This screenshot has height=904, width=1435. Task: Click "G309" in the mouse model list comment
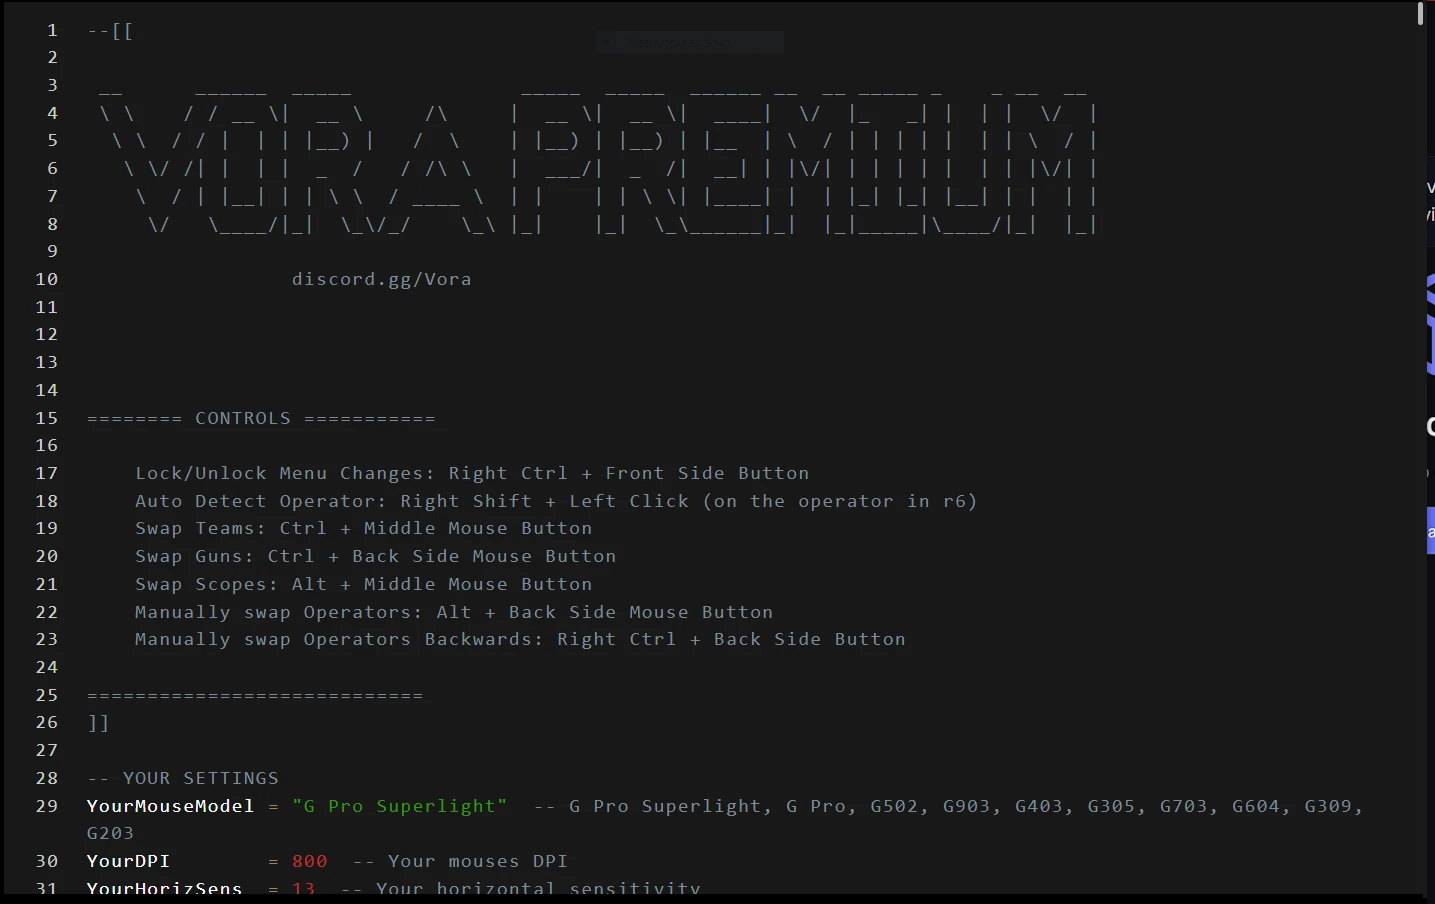click(x=1328, y=806)
